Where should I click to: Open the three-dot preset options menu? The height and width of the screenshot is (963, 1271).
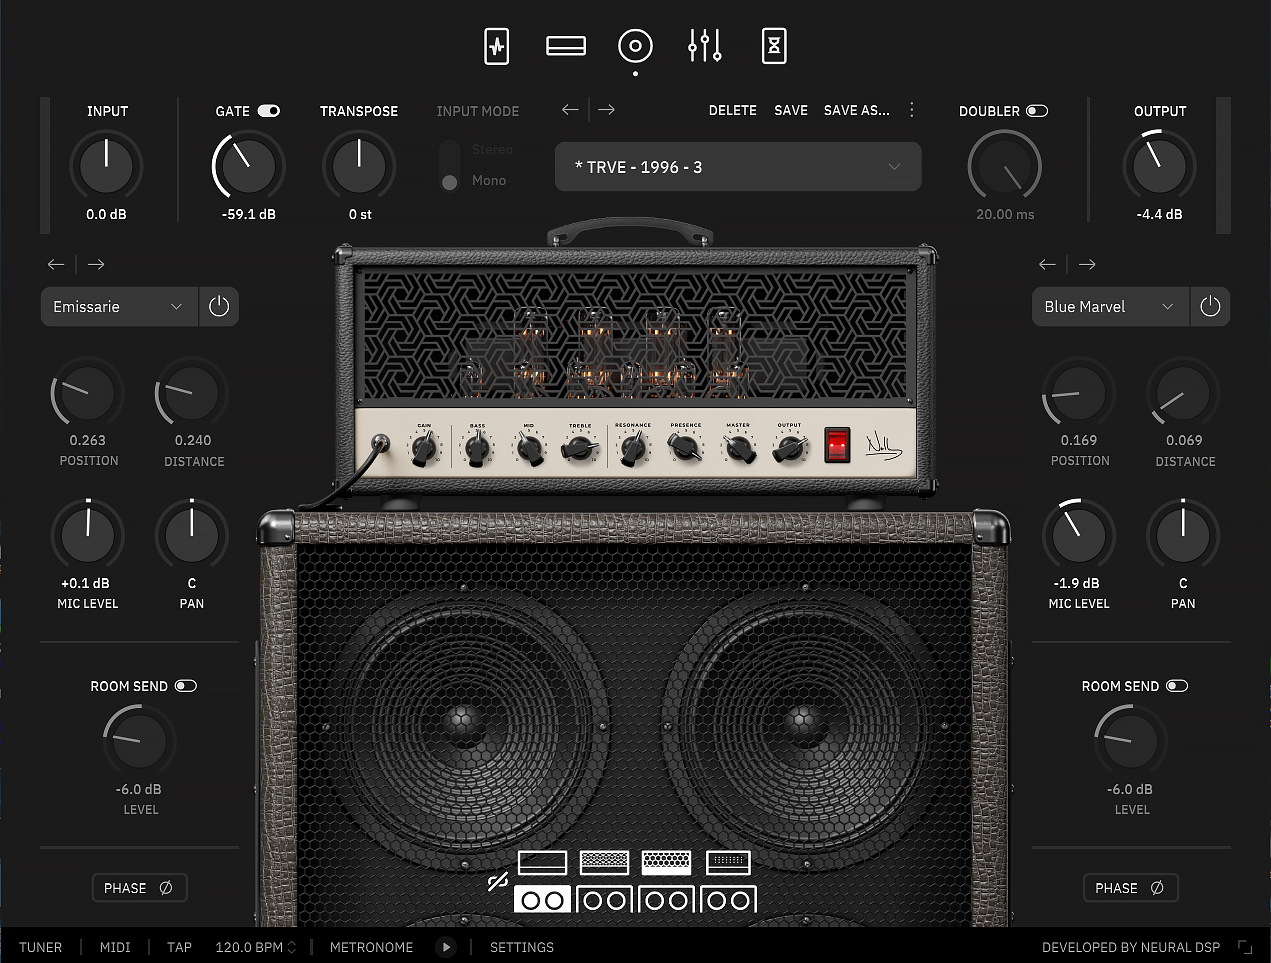click(x=911, y=110)
